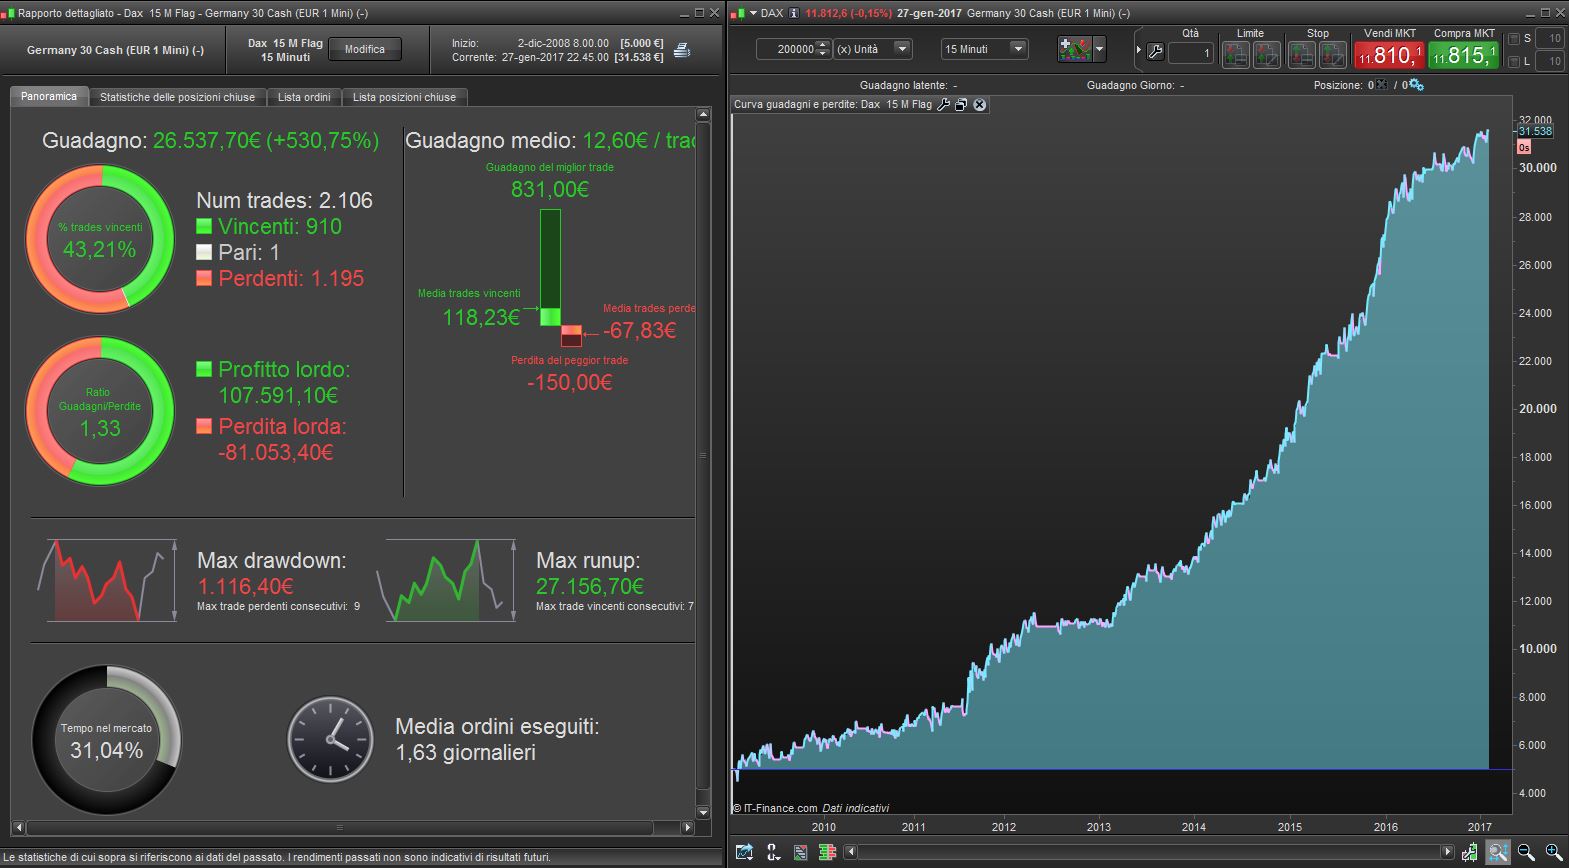1569x868 pixels.
Task: Click the add indicator chart icon
Action: click(1075, 49)
